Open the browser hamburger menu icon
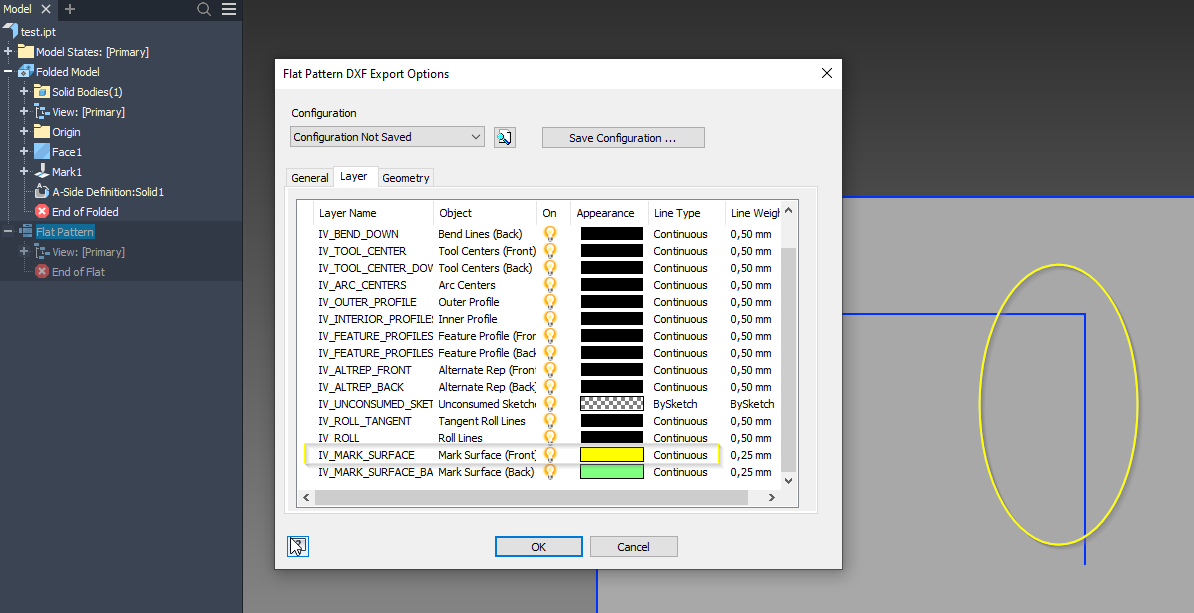Viewport: 1194px width, 613px height. [x=229, y=9]
